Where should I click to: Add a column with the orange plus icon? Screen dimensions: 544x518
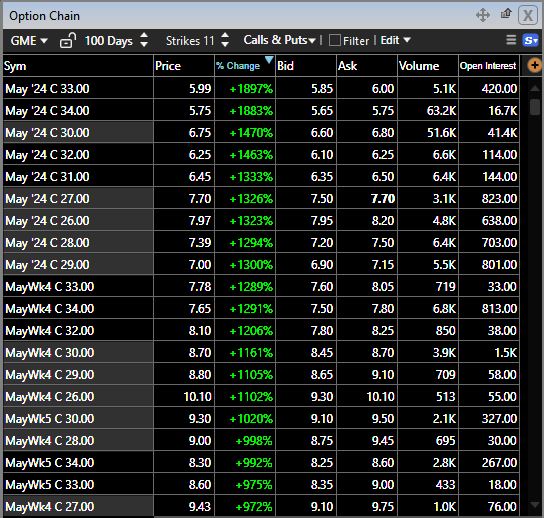534,65
